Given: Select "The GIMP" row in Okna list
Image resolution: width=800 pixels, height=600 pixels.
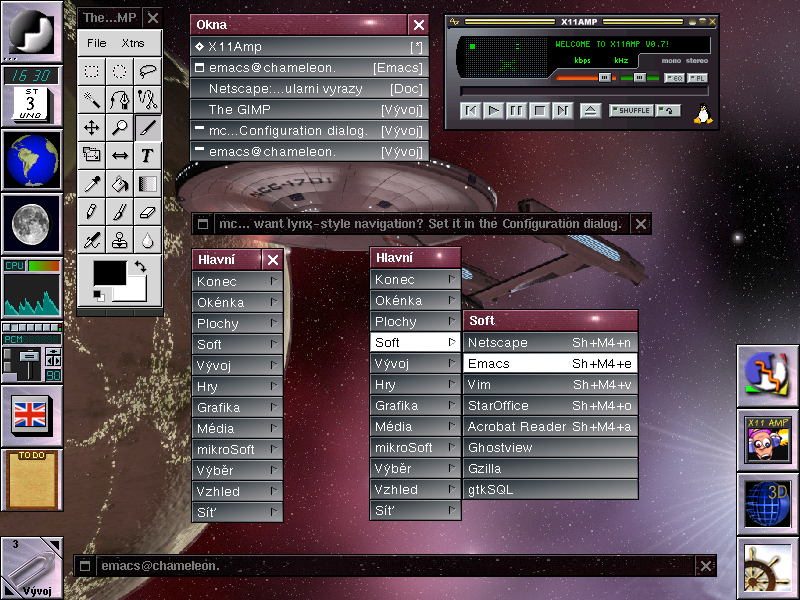Looking at the screenshot, I should click(x=309, y=110).
